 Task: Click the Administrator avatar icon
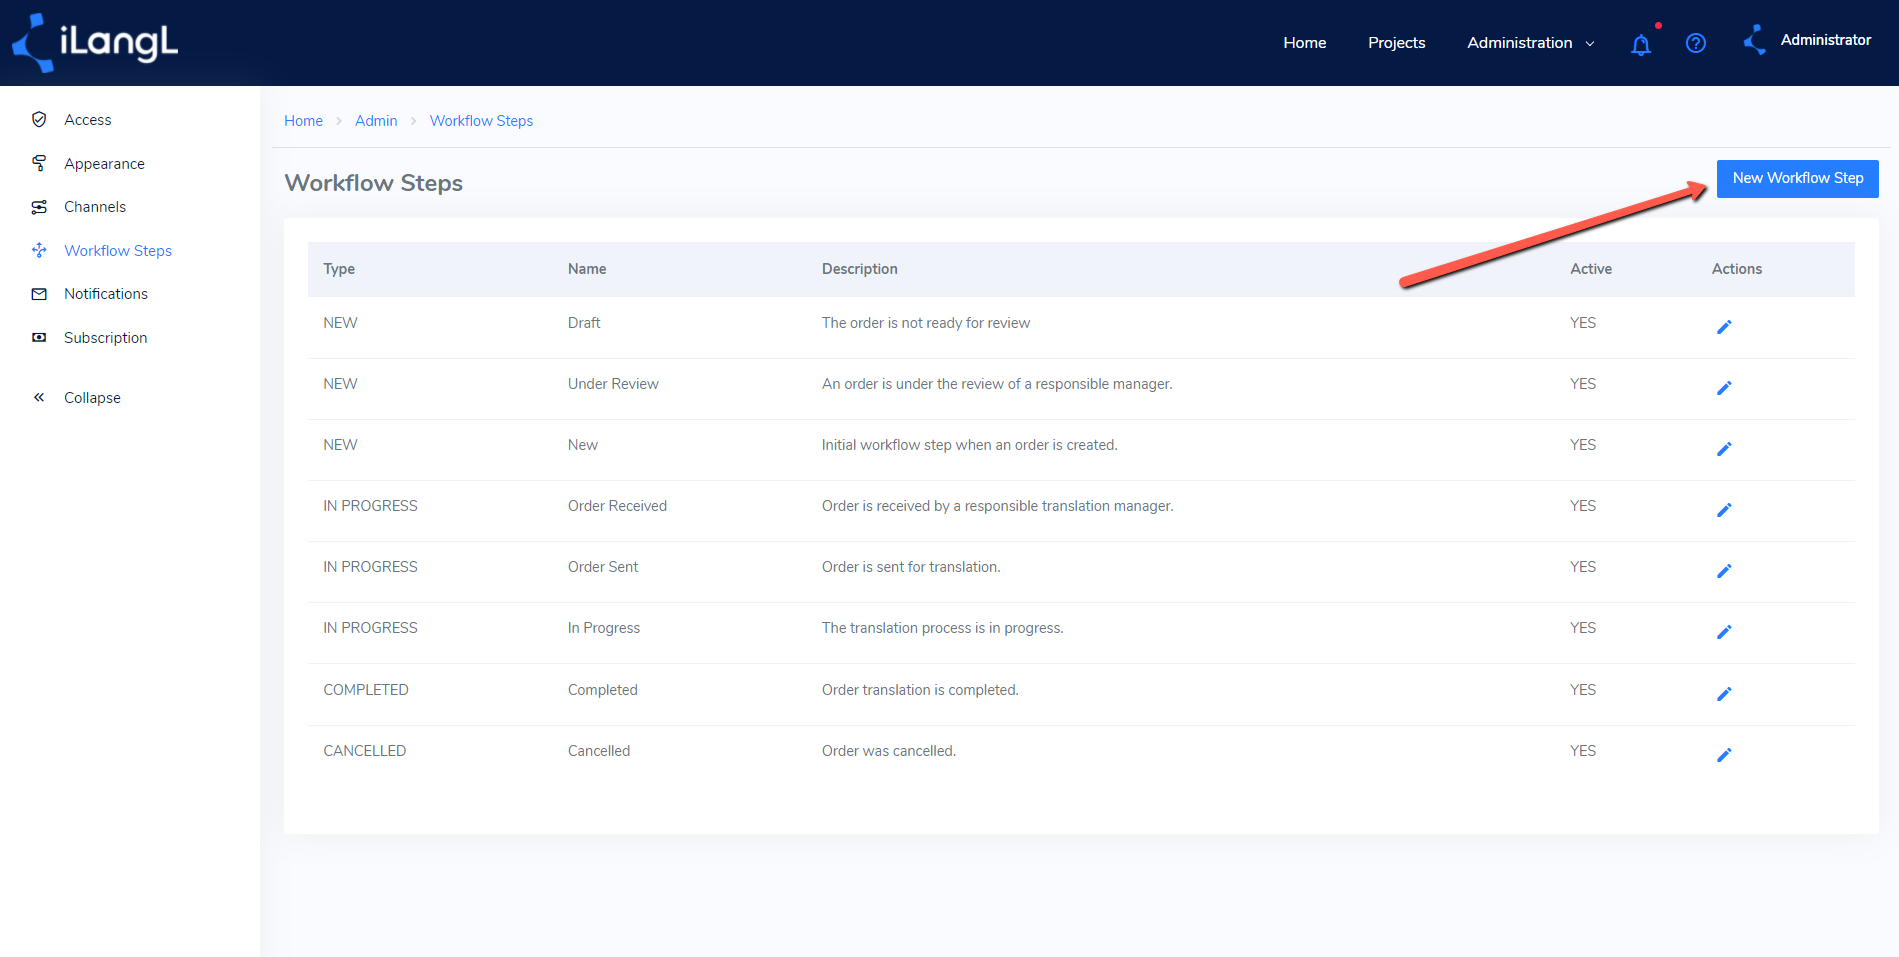(x=1755, y=40)
